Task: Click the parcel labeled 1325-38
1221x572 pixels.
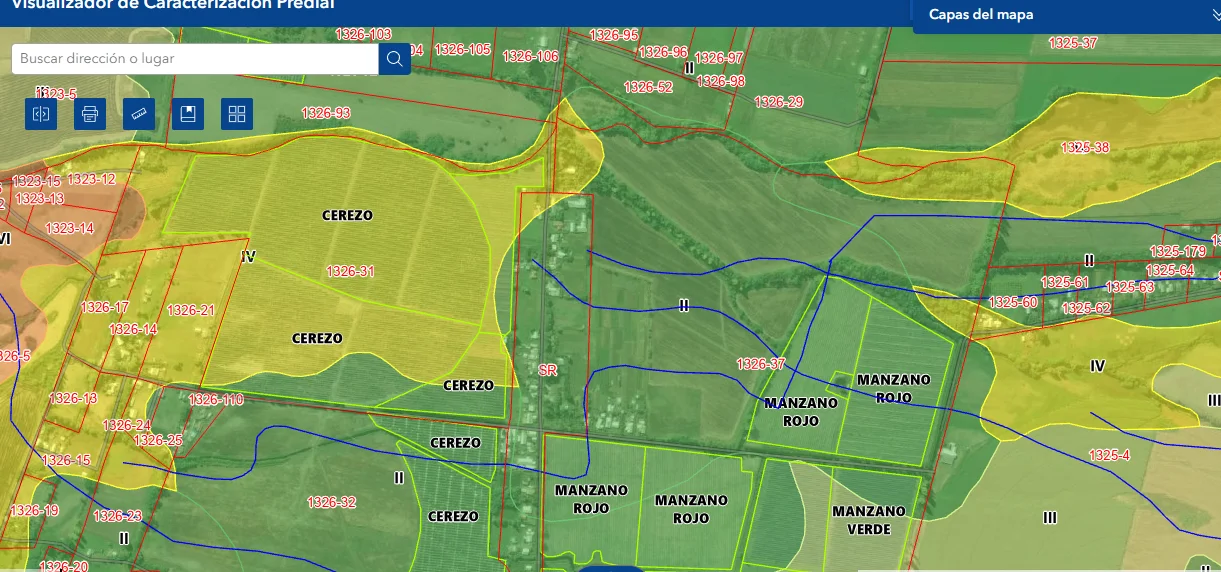Action: pyautogui.click(x=1085, y=148)
